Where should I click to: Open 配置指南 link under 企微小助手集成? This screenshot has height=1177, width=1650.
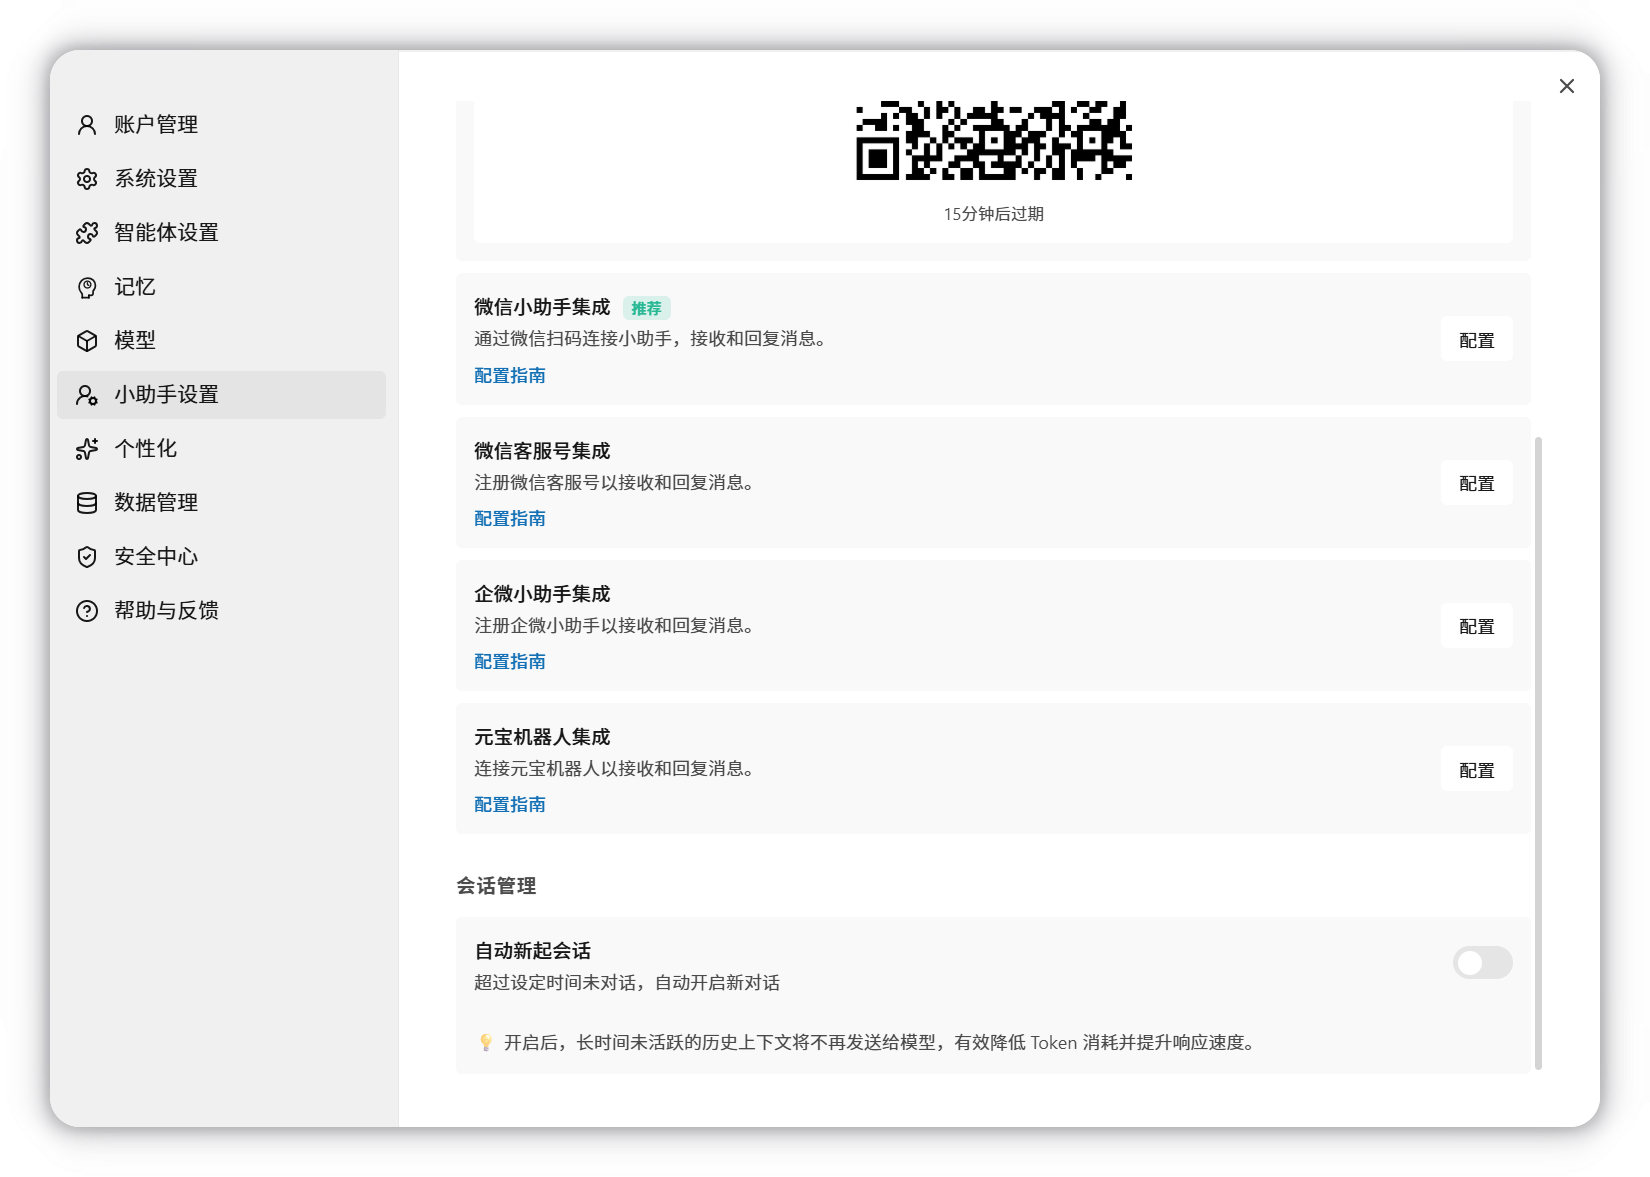pyautogui.click(x=510, y=662)
